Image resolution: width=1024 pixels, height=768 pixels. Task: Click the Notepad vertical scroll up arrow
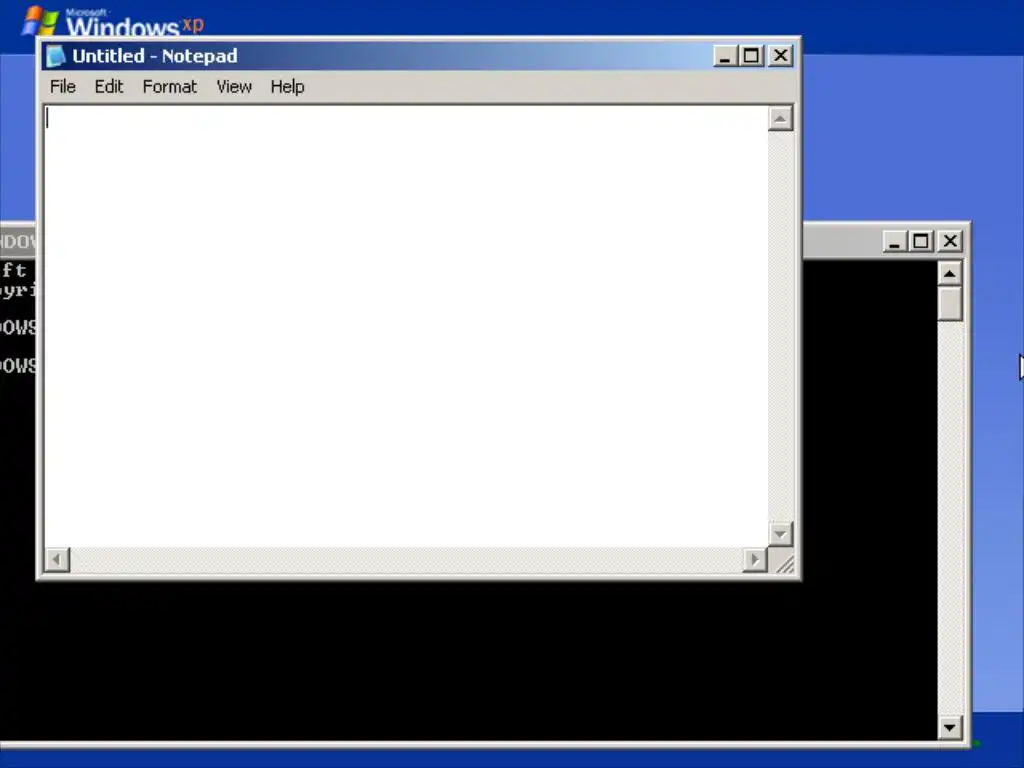tap(780, 118)
